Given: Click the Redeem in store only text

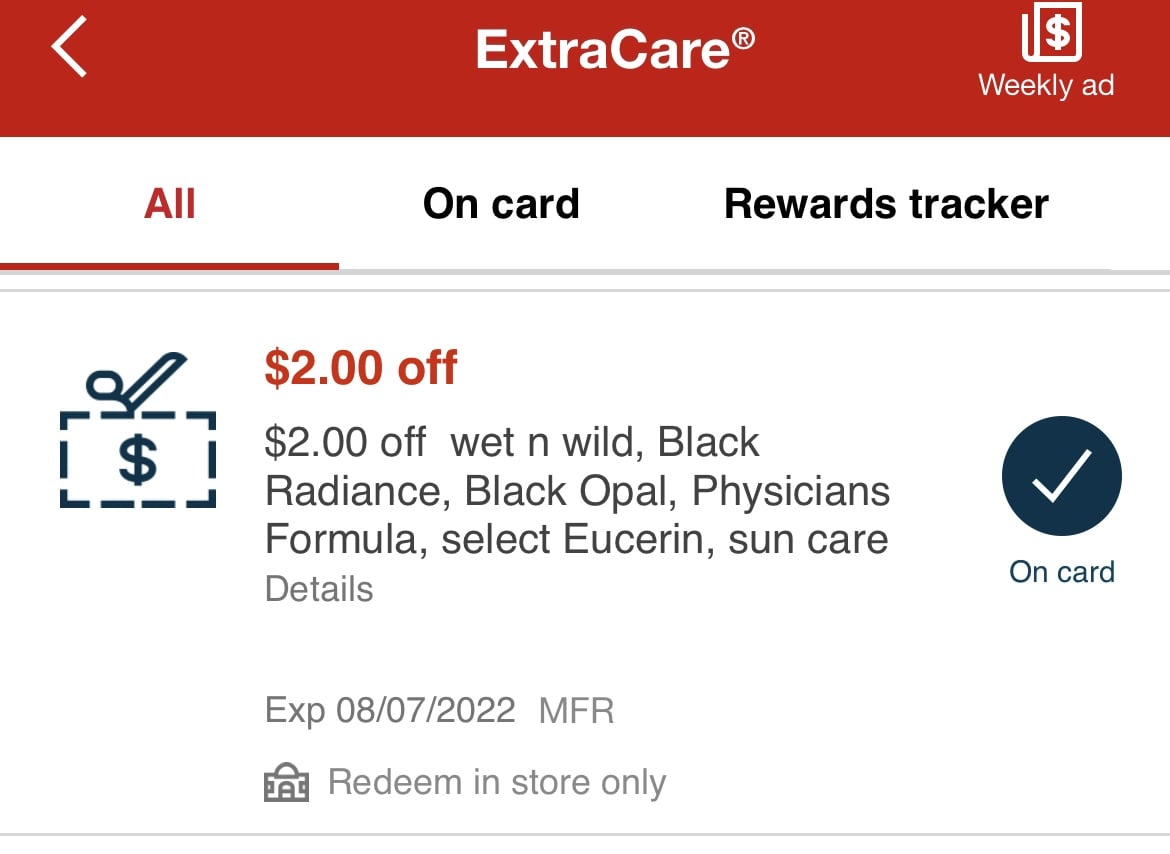Looking at the screenshot, I should click(x=497, y=782).
